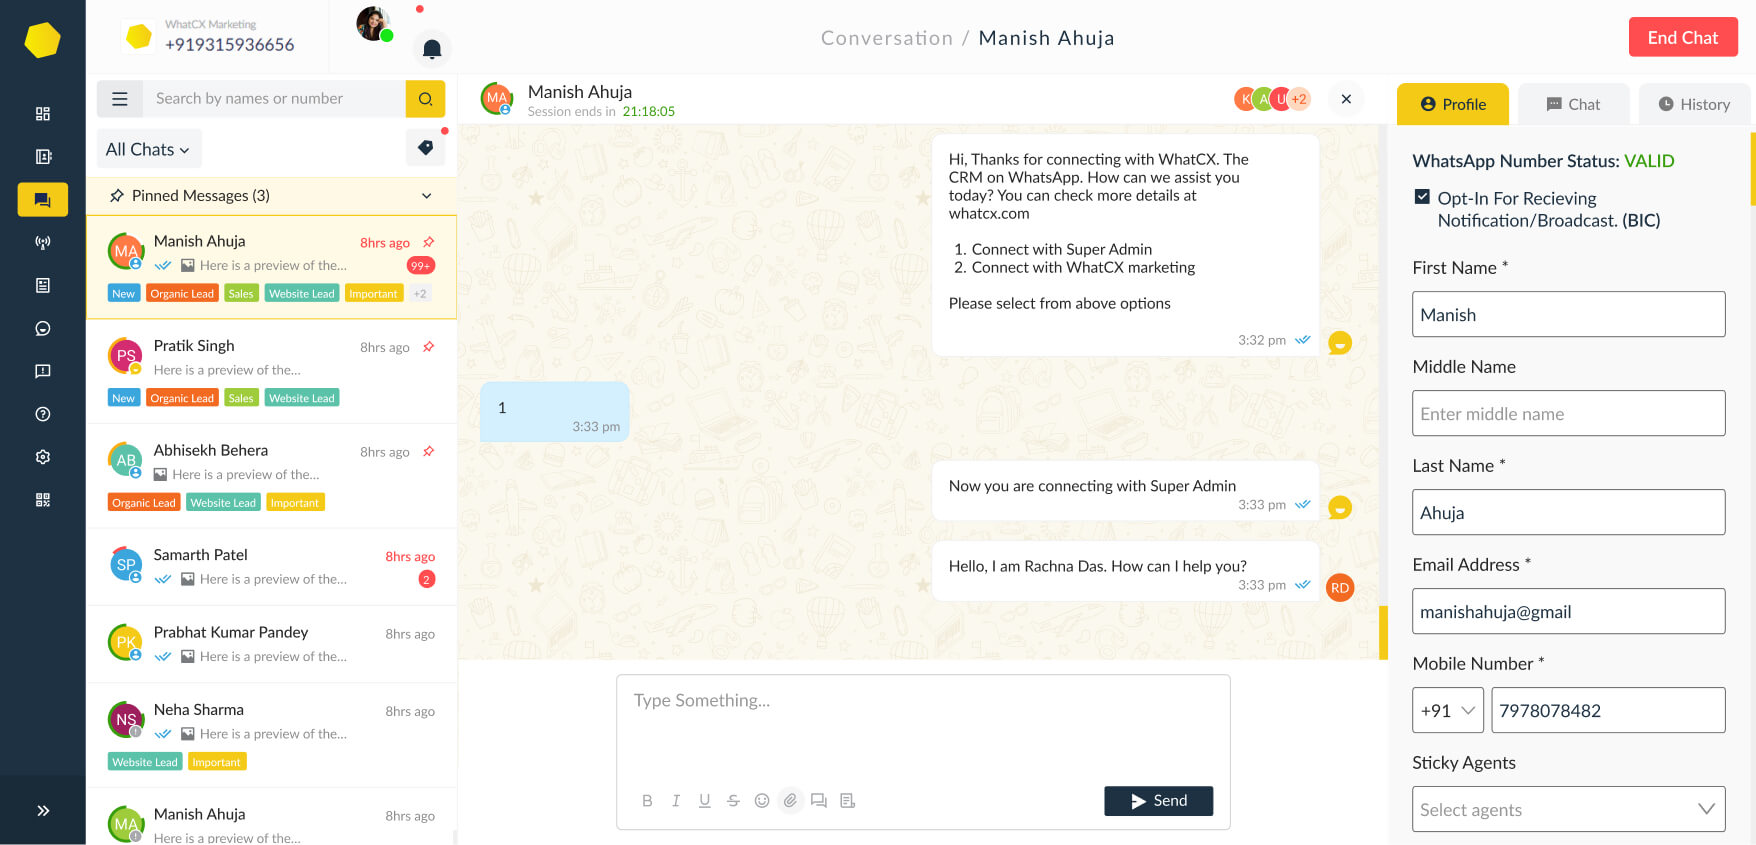Open the notifications bell
Screen dimensions: 1756x845
click(432, 49)
